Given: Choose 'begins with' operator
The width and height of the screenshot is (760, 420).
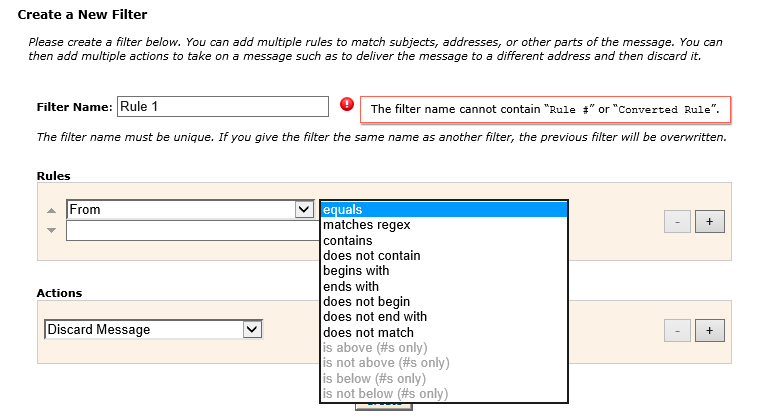Looking at the screenshot, I should (443, 271).
